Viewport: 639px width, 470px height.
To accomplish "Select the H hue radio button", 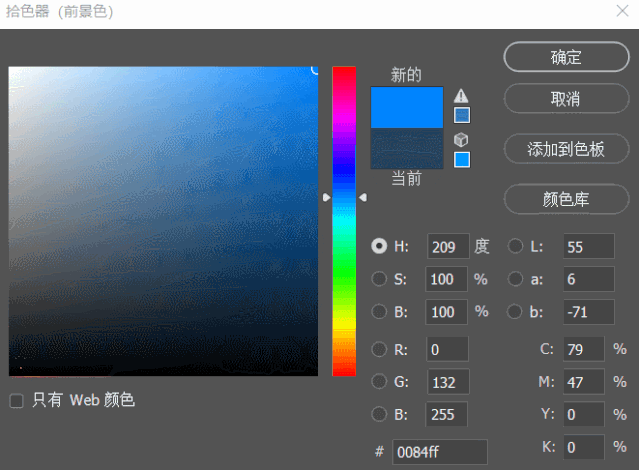I will tap(379, 246).
